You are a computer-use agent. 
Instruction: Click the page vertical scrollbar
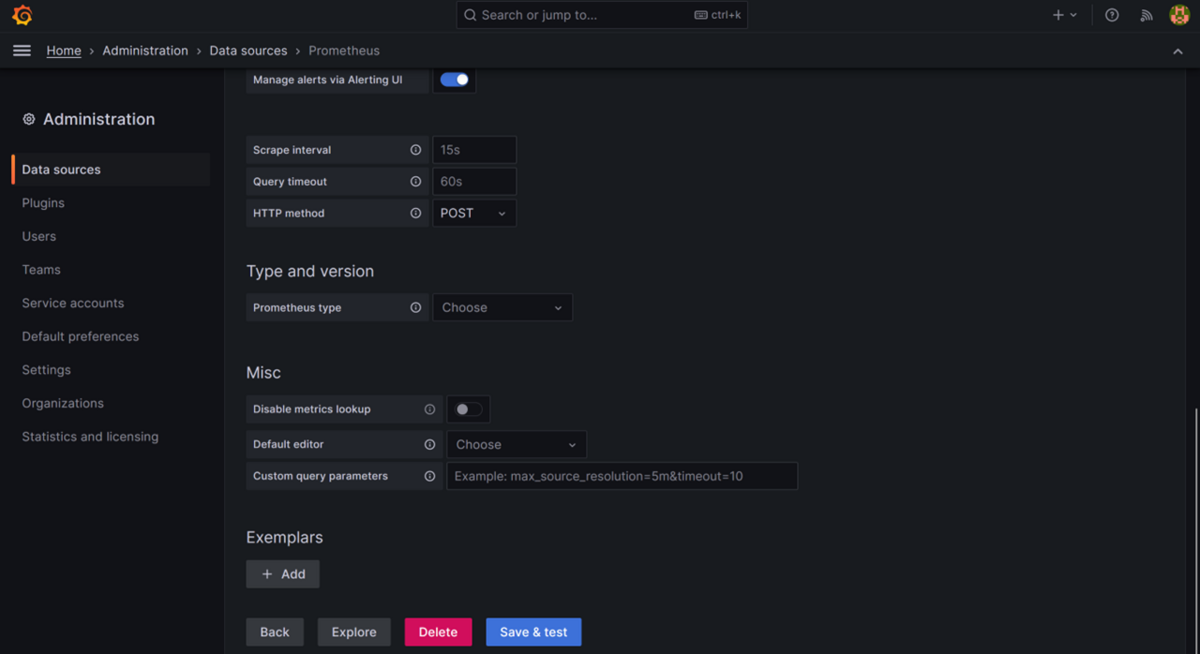(1196, 530)
